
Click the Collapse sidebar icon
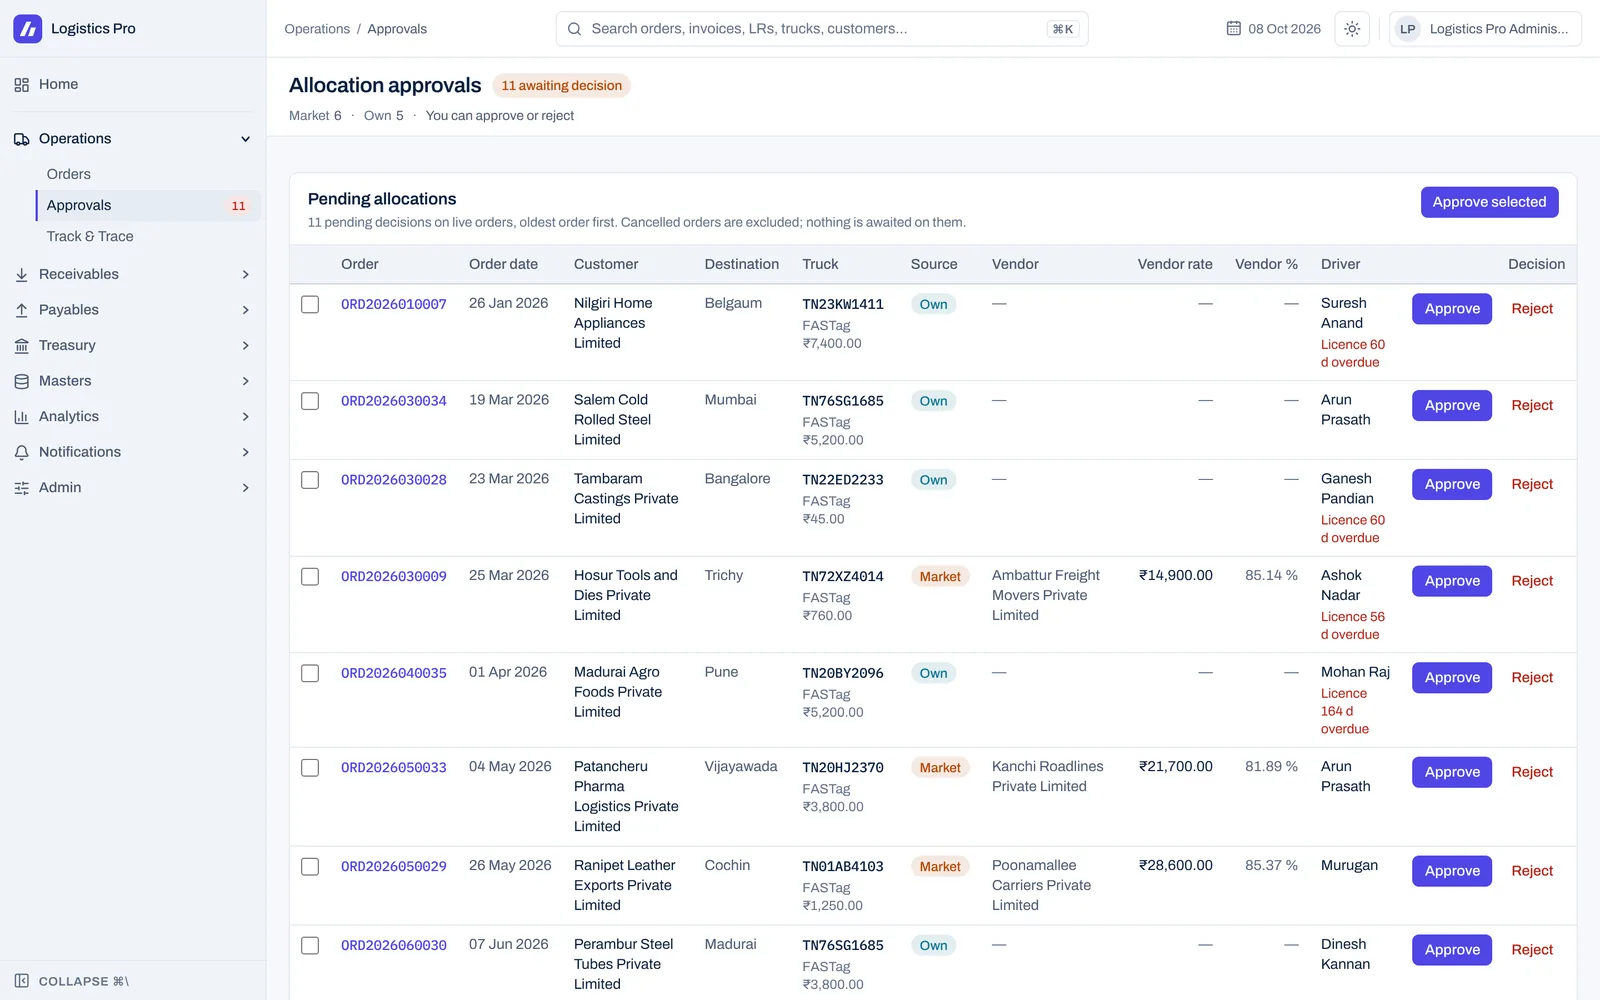[x=21, y=981]
